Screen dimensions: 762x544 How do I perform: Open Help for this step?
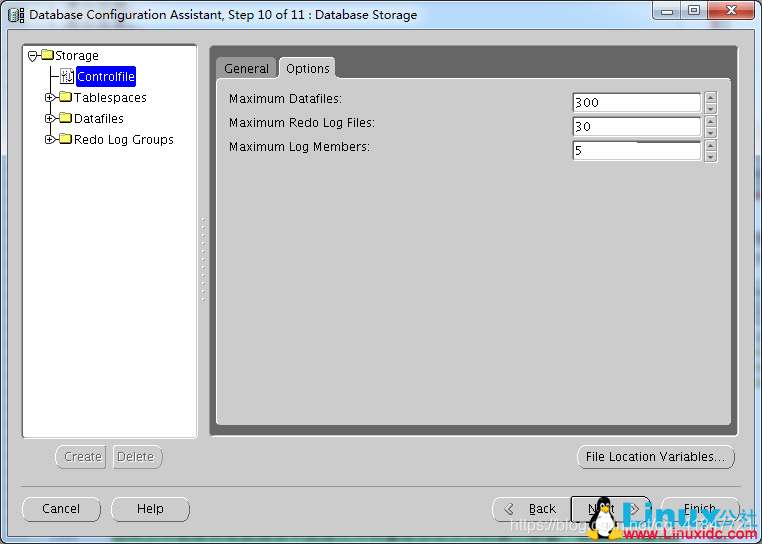pyautogui.click(x=150, y=509)
